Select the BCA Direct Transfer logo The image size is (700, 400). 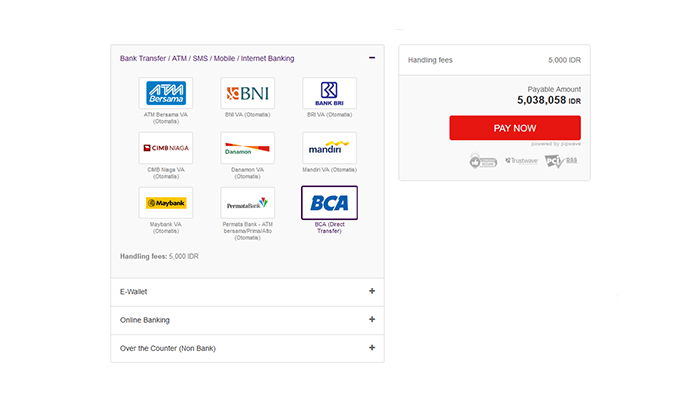click(x=329, y=203)
